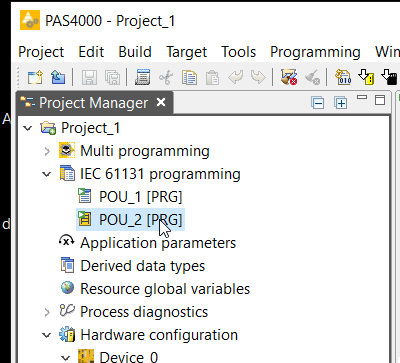Collapse the Device 0 node
The height and width of the screenshot is (363, 400).
click(x=66, y=358)
